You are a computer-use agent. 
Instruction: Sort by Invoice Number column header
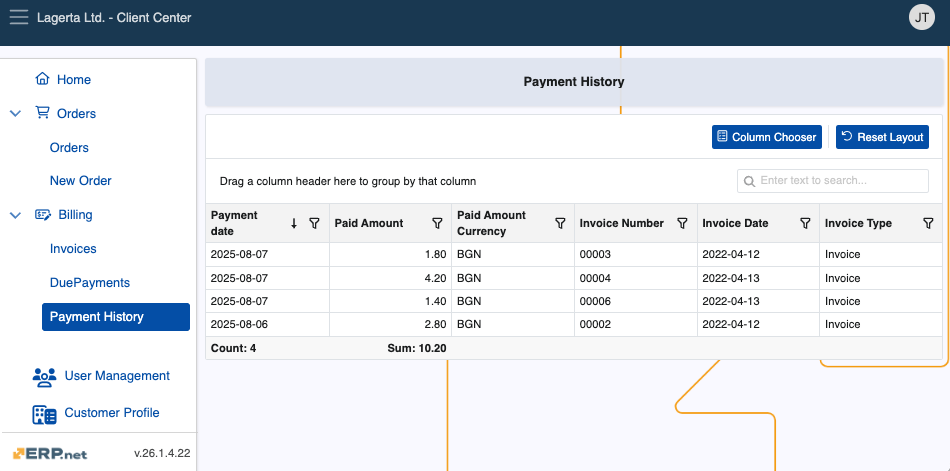click(x=622, y=223)
